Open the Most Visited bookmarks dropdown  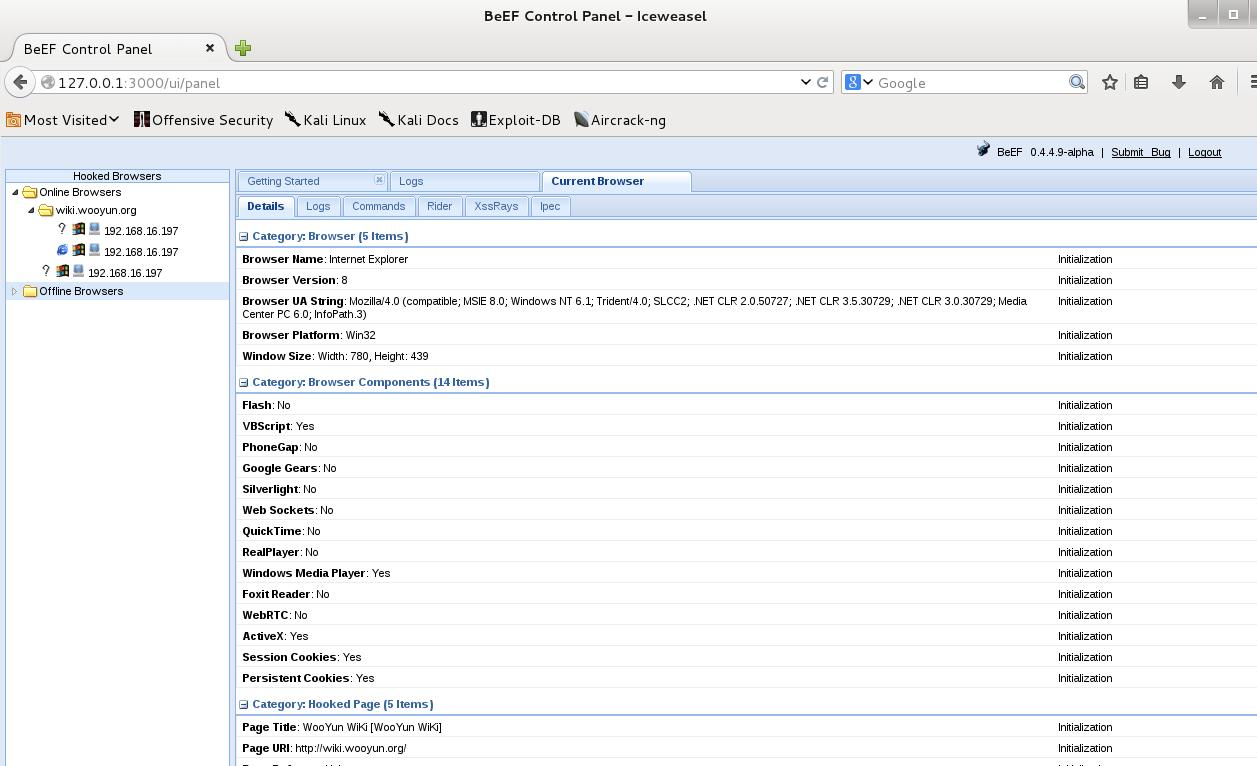coord(63,119)
